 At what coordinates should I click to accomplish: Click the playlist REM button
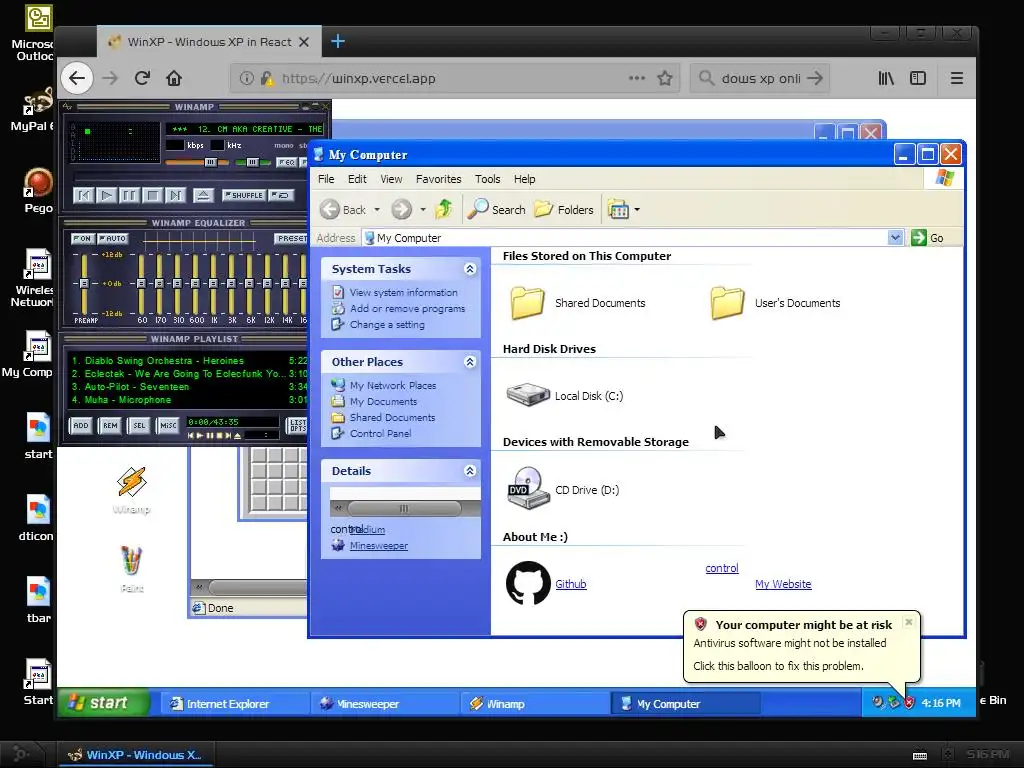110,426
